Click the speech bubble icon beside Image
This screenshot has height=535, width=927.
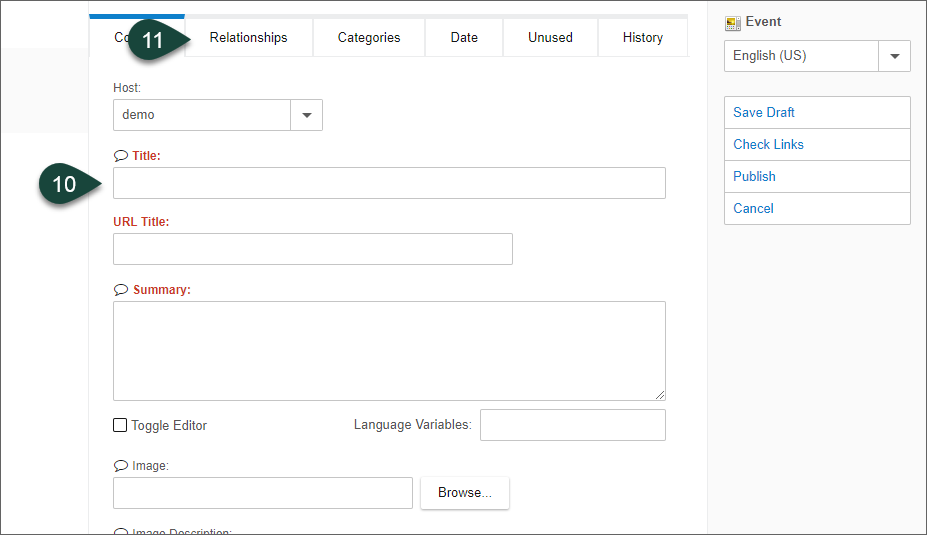121,466
